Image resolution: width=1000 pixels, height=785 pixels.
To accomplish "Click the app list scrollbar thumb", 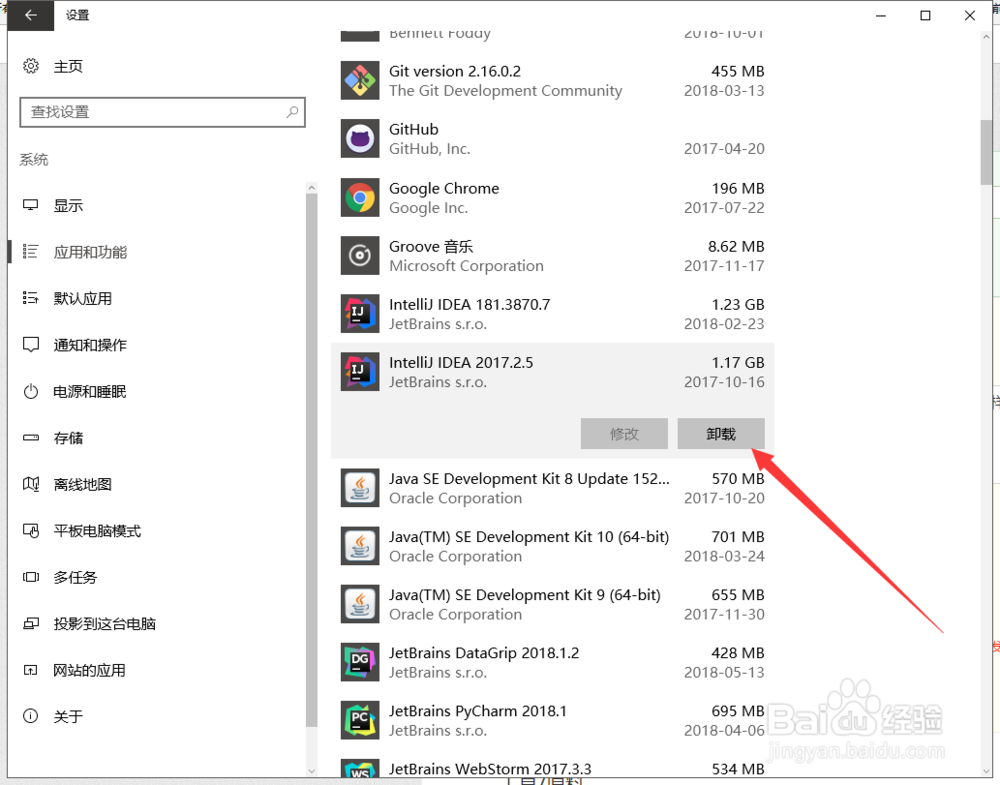I will (987, 152).
